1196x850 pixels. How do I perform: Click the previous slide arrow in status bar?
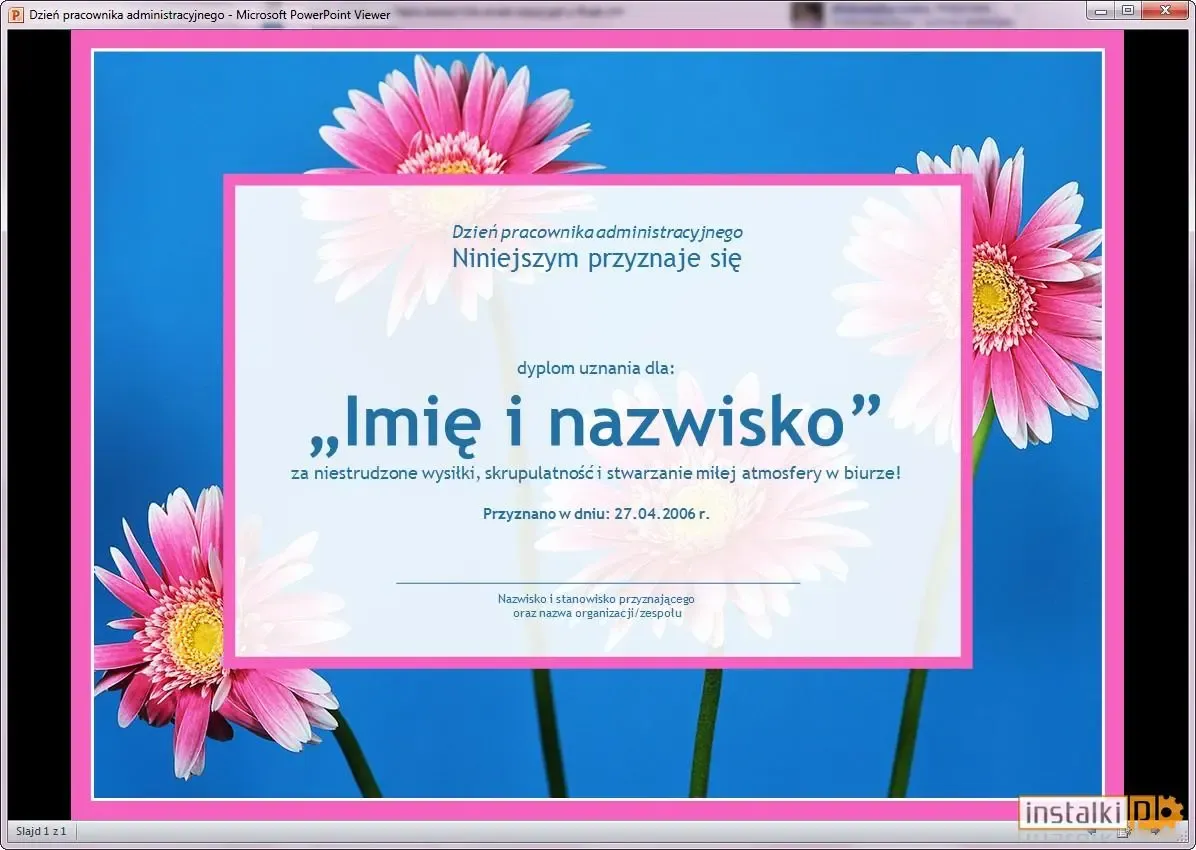click(1092, 832)
